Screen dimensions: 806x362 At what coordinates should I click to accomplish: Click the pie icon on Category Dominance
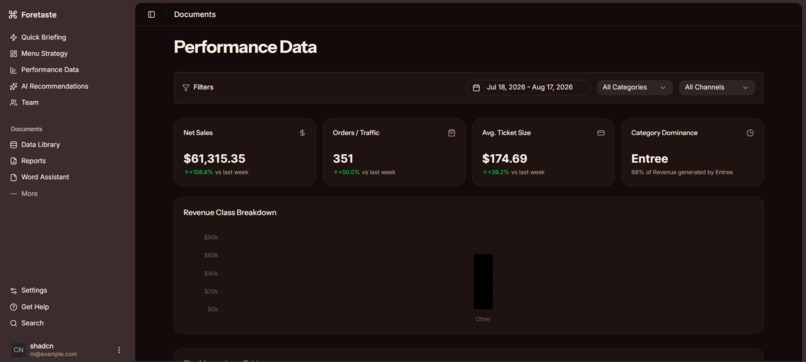click(x=750, y=133)
